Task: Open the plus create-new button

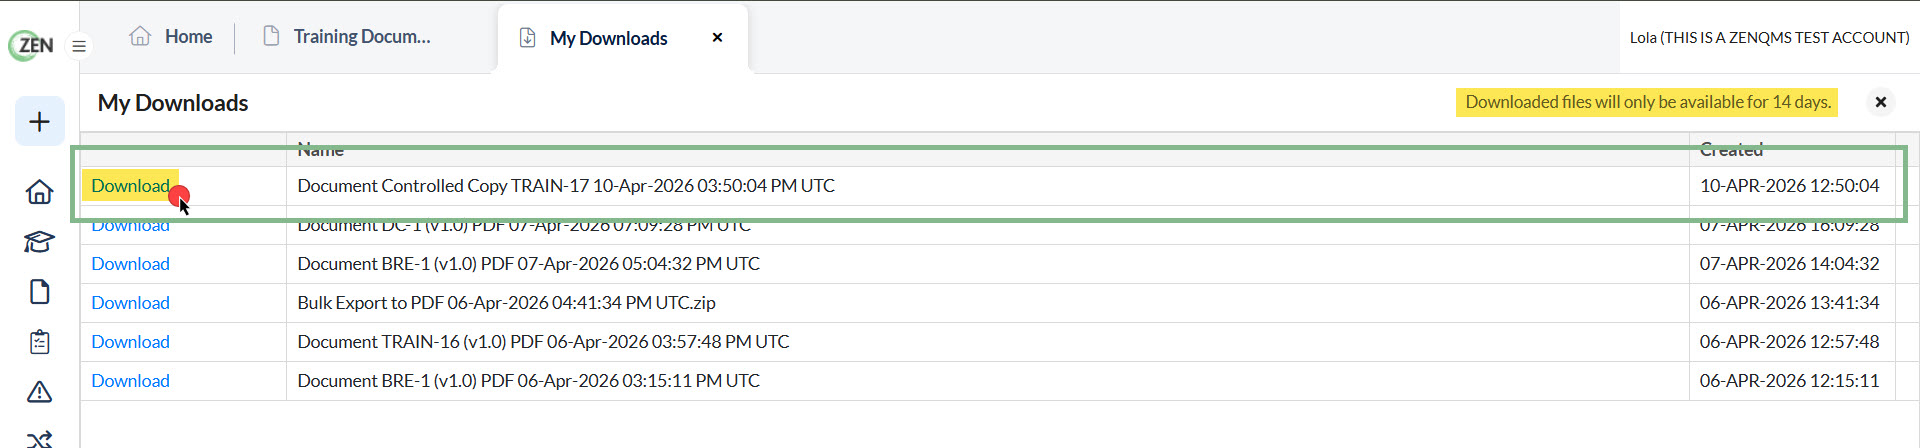Action: tap(40, 122)
